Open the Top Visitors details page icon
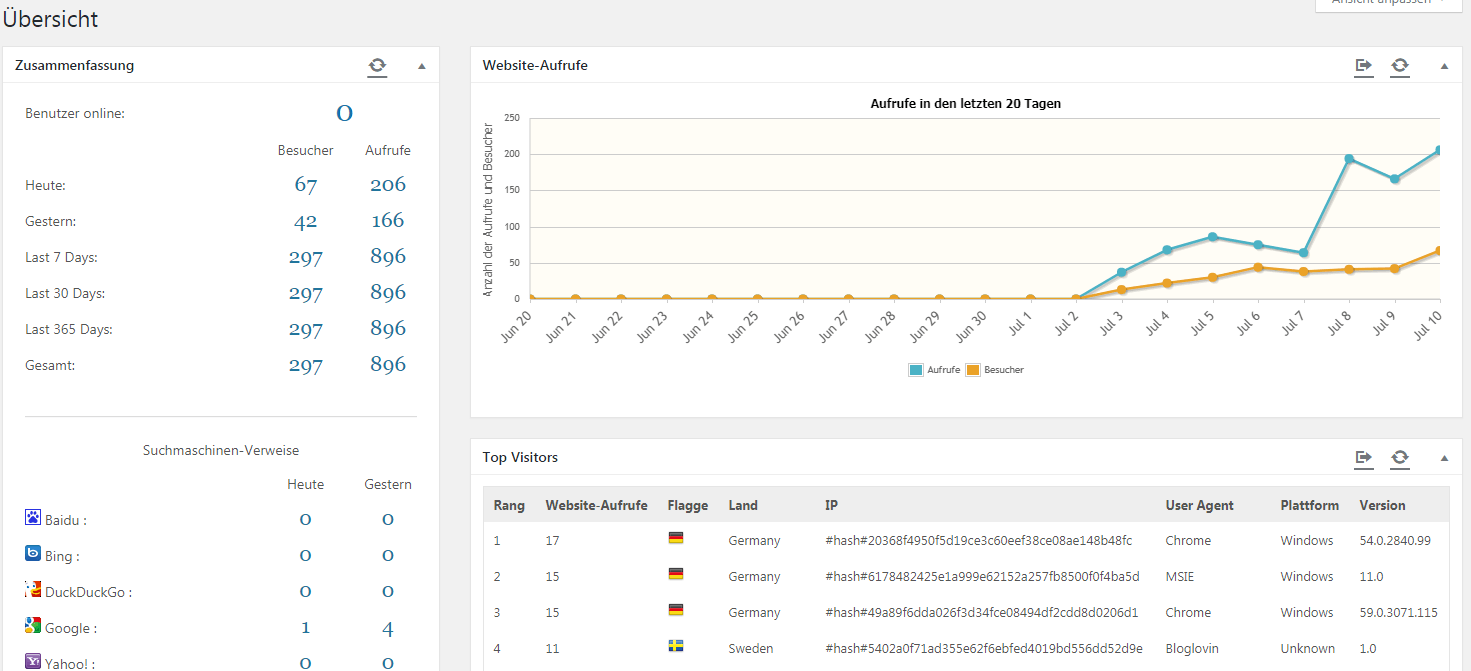Viewport: 1471px width, 671px height. pyautogui.click(x=1364, y=458)
